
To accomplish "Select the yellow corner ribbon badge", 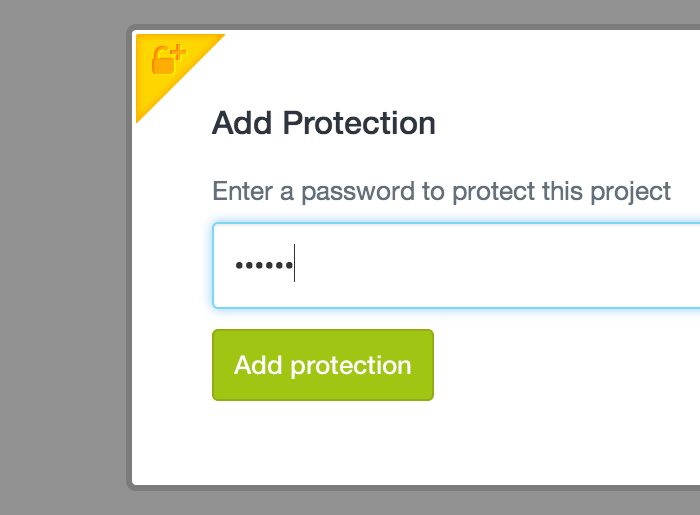I will point(165,62).
